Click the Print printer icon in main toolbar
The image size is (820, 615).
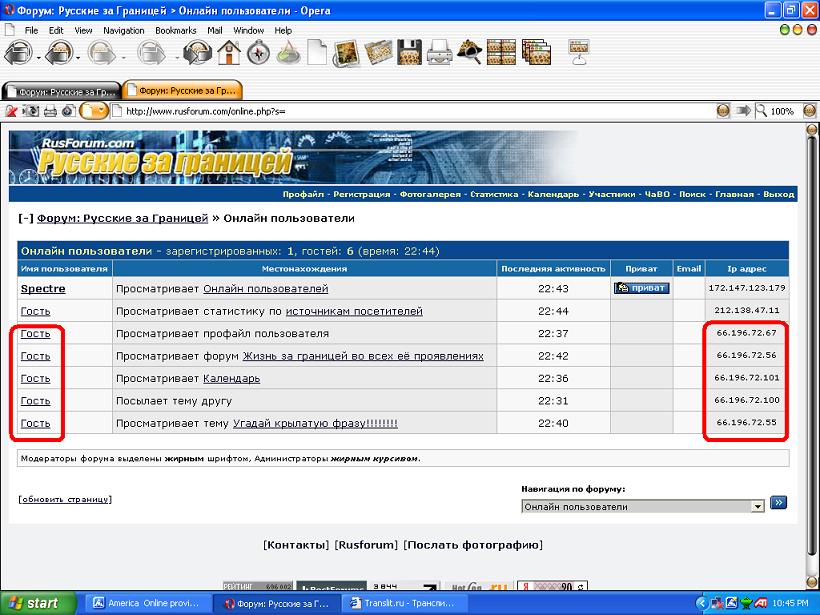click(438, 52)
